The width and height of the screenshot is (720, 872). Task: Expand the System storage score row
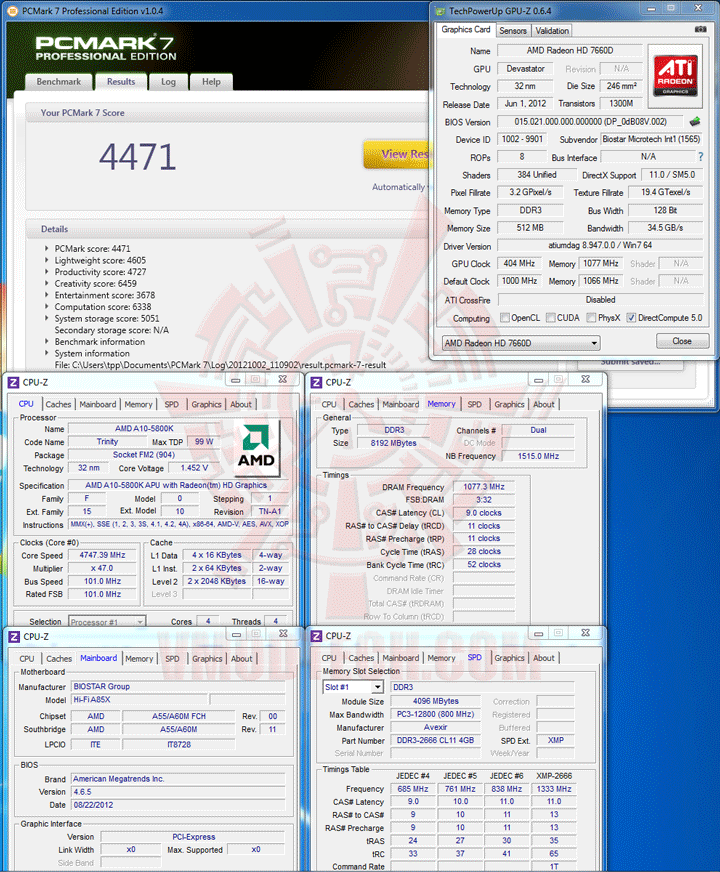pos(47,319)
